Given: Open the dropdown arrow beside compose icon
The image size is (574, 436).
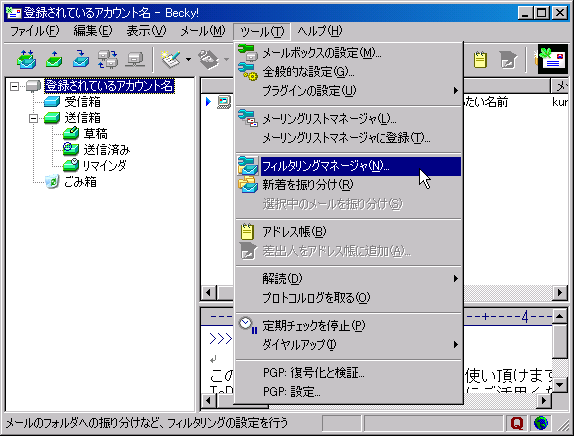Looking at the screenshot, I should (188, 59).
